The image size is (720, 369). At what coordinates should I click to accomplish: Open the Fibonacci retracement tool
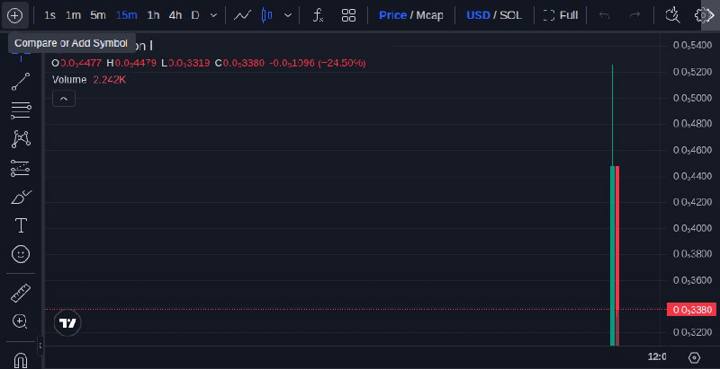[x=21, y=110]
